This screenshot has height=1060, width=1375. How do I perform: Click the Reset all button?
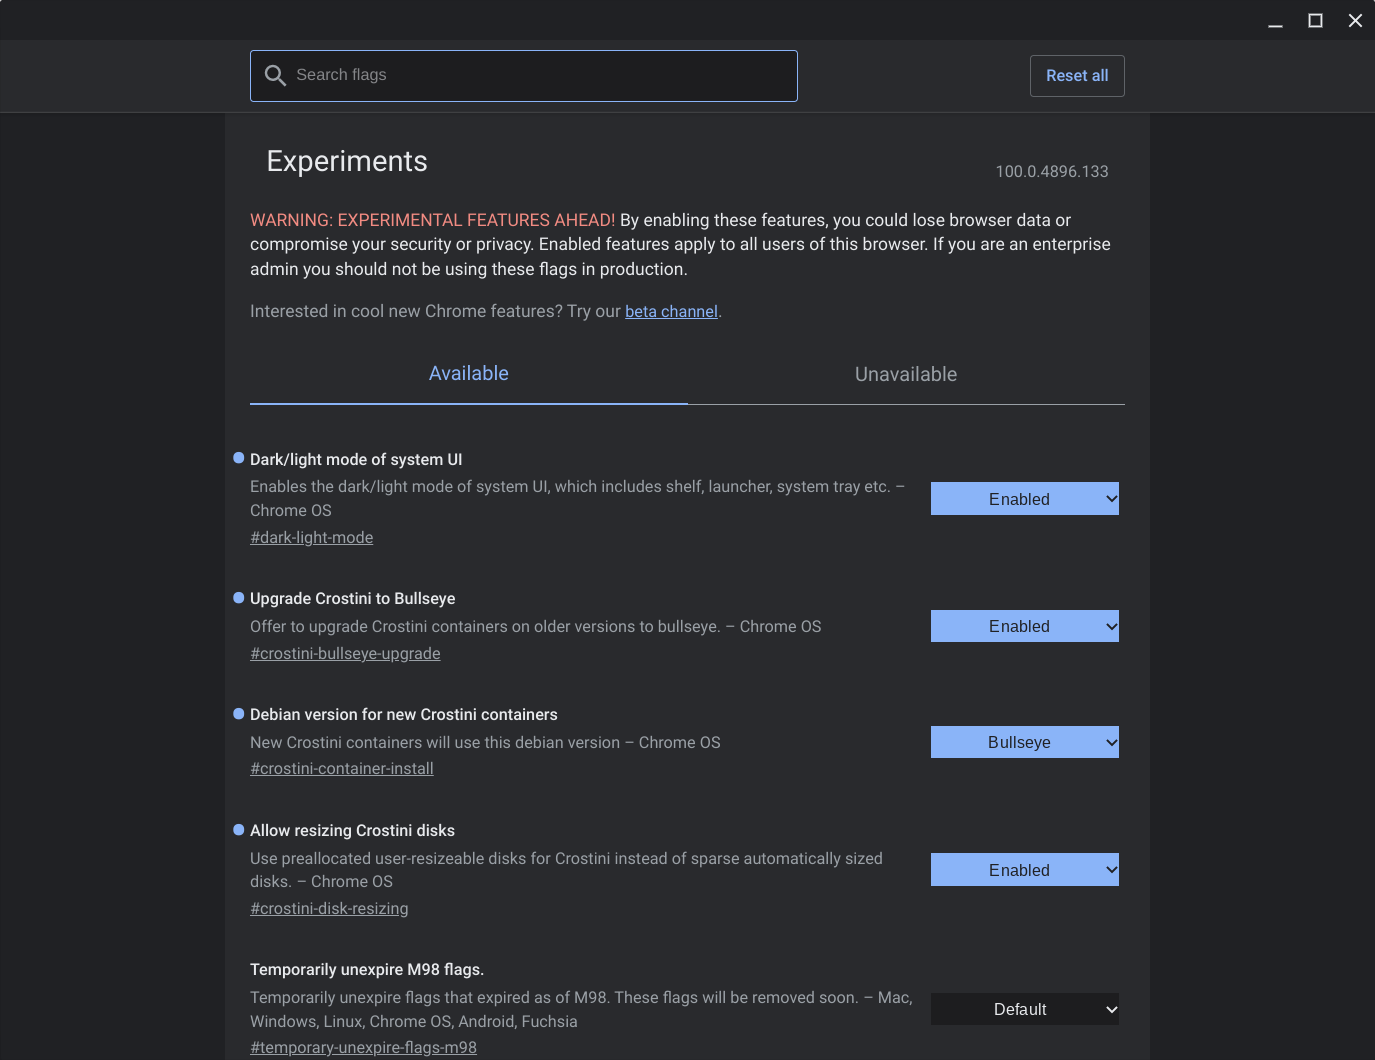click(1077, 76)
